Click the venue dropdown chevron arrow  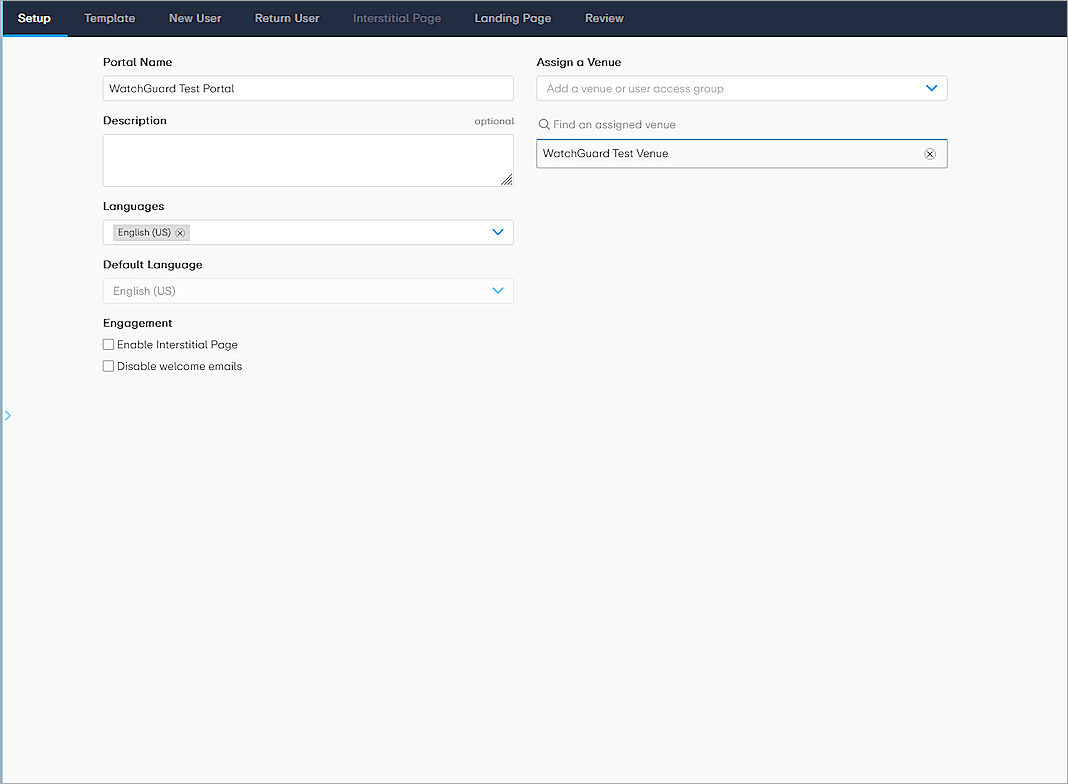click(x=930, y=87)
